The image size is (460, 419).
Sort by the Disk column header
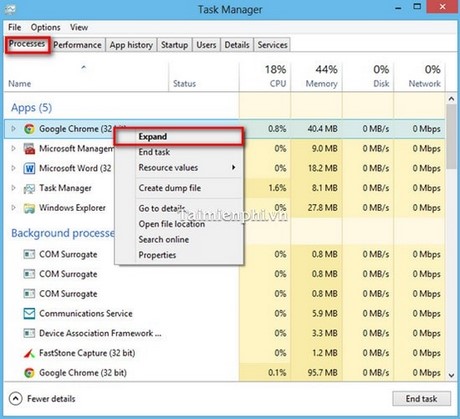tap(368, 77)
